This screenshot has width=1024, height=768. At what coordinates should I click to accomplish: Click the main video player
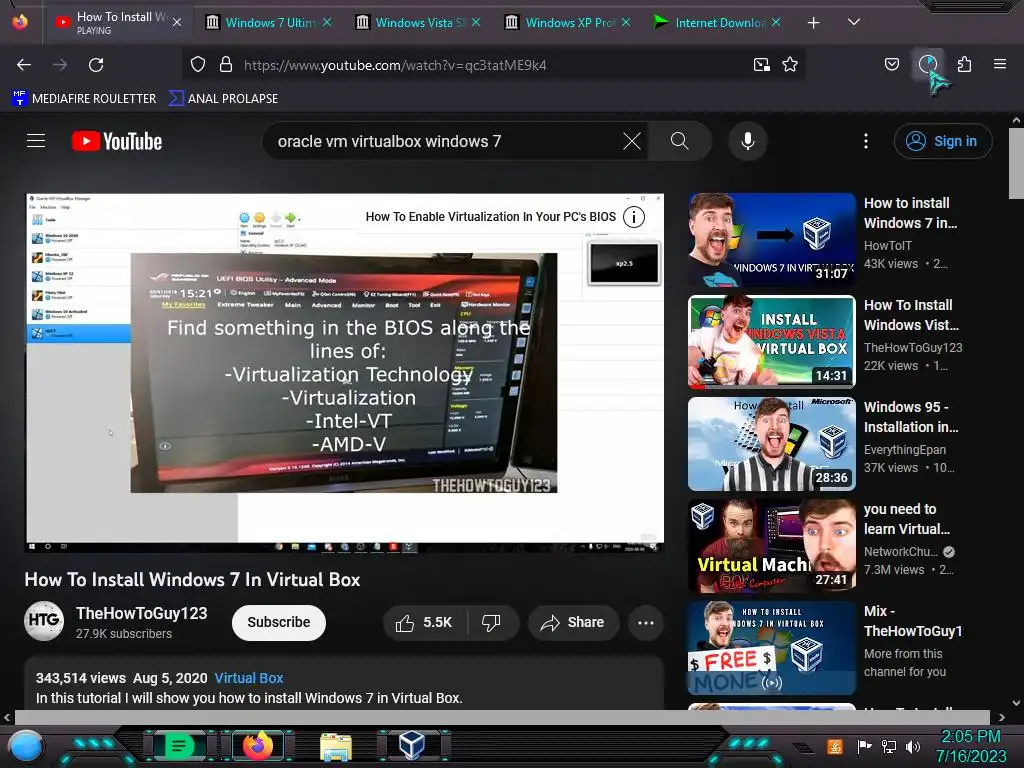tap(345, 372)
